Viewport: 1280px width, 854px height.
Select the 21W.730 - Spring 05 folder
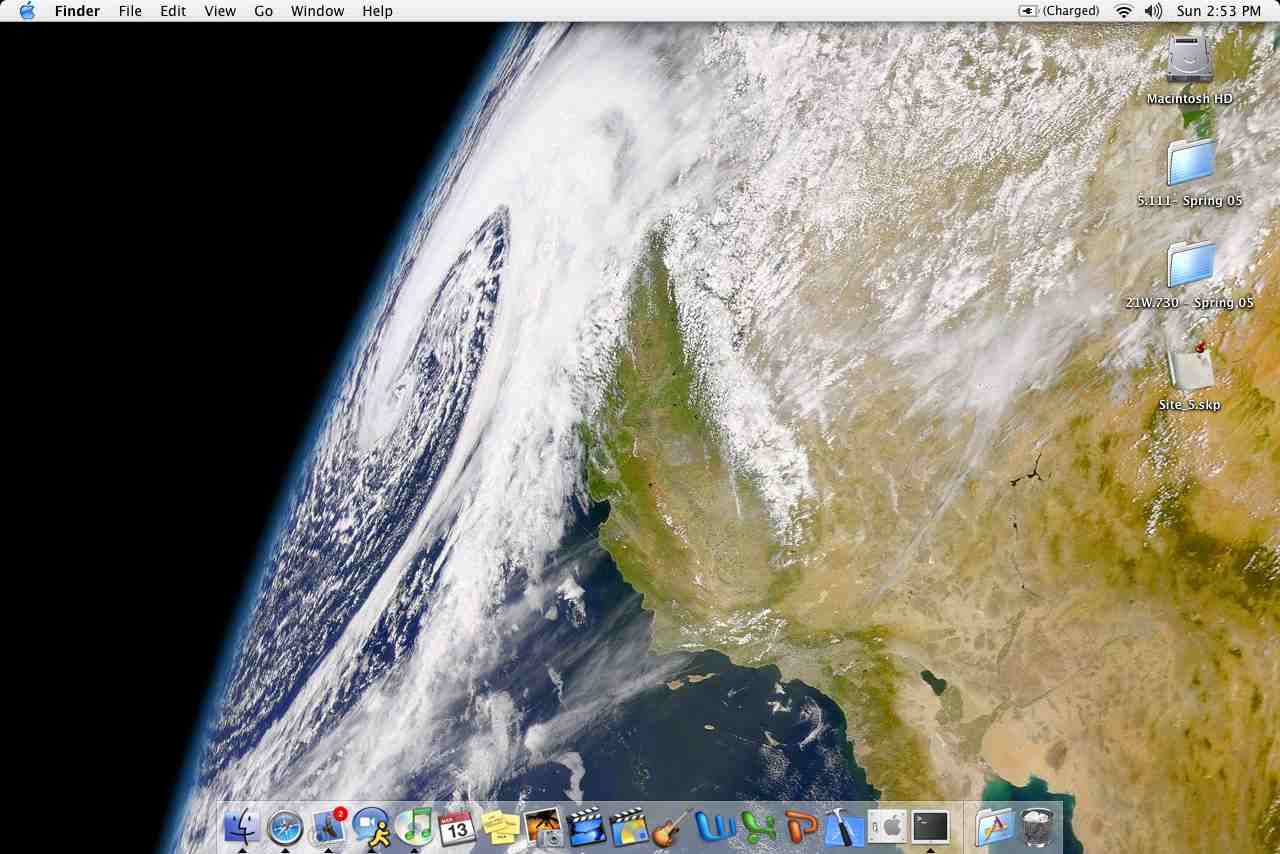[x=1190, y=264]
